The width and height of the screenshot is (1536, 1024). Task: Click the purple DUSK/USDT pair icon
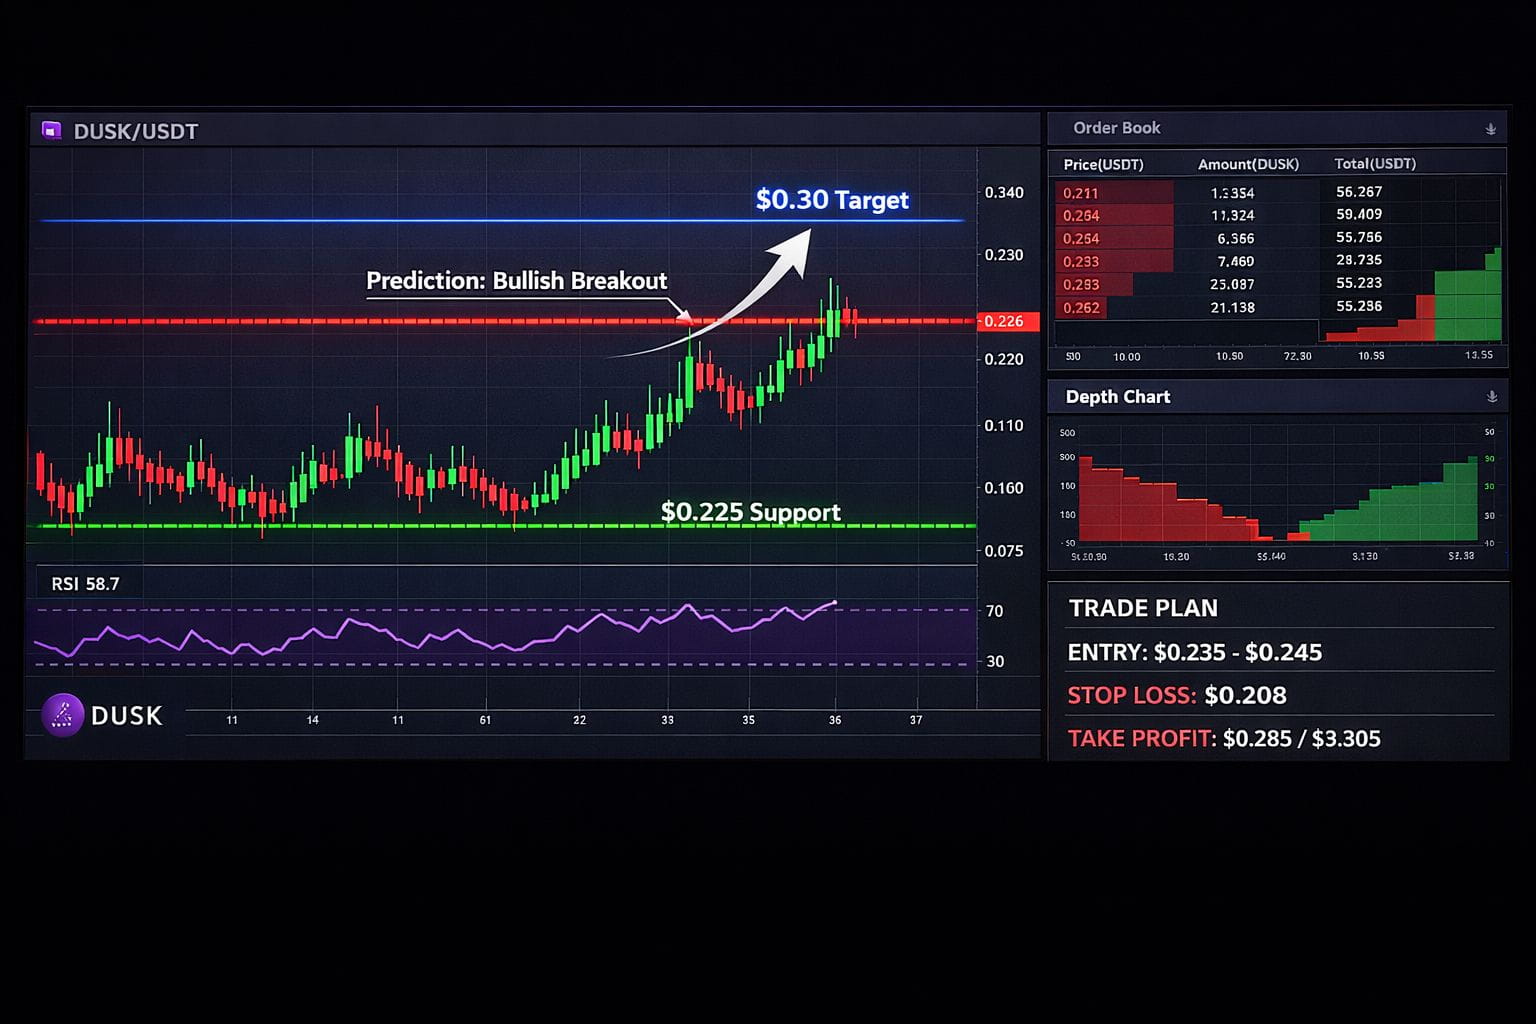51,130
